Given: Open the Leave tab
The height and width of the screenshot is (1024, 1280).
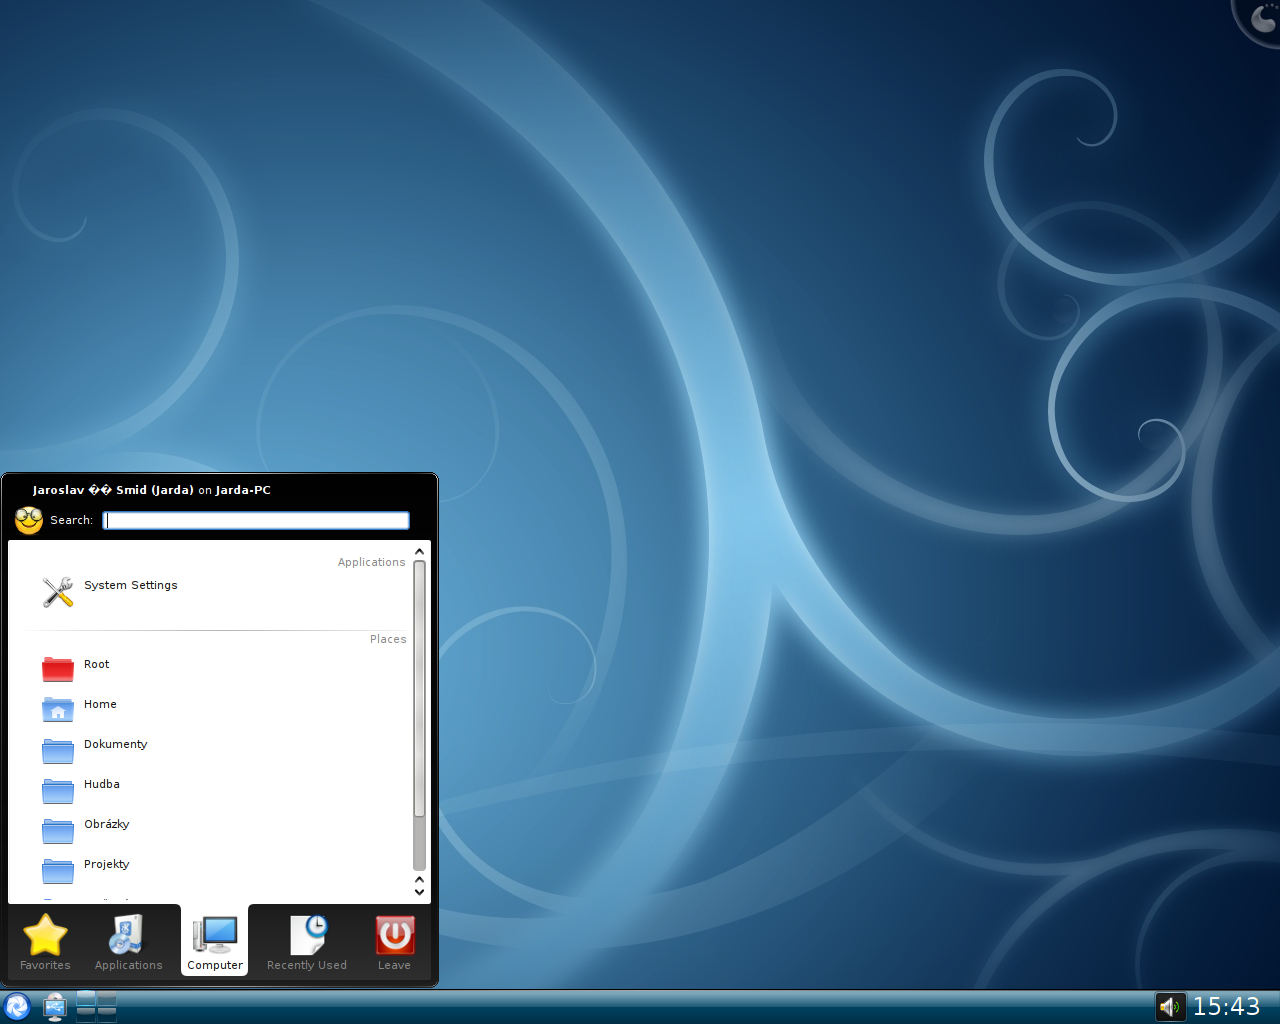Looking at the screenshot, I should [395, 942].
